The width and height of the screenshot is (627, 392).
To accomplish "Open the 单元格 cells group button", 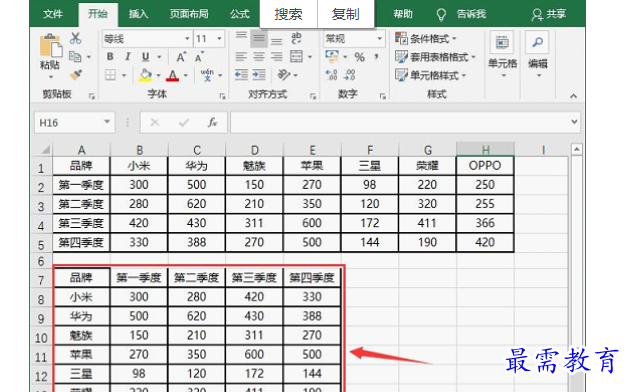I will 502,54.
